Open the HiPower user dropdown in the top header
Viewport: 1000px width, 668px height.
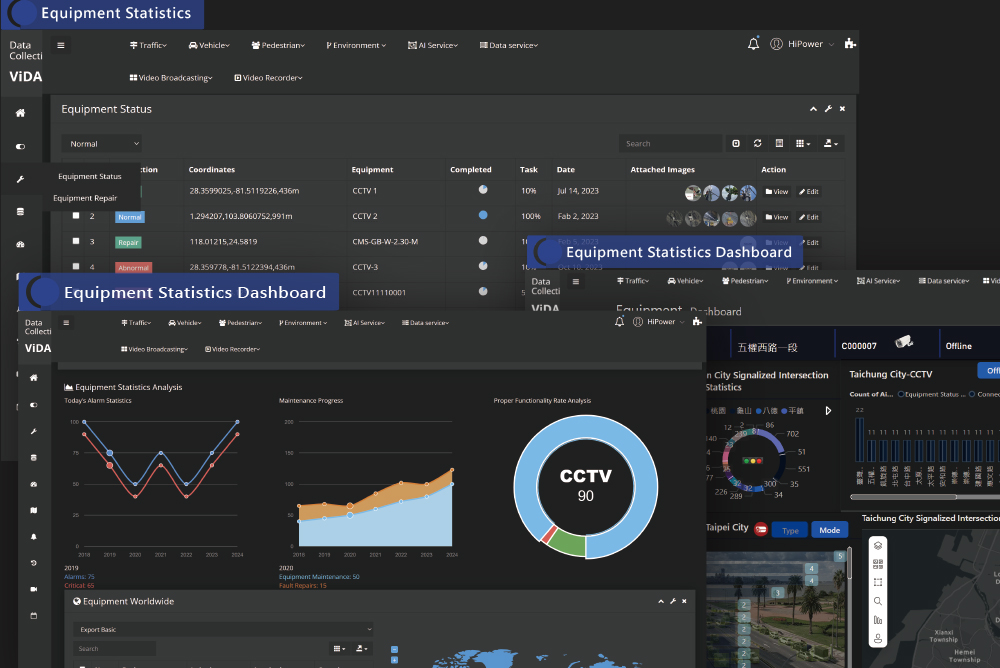pos(810,45)
